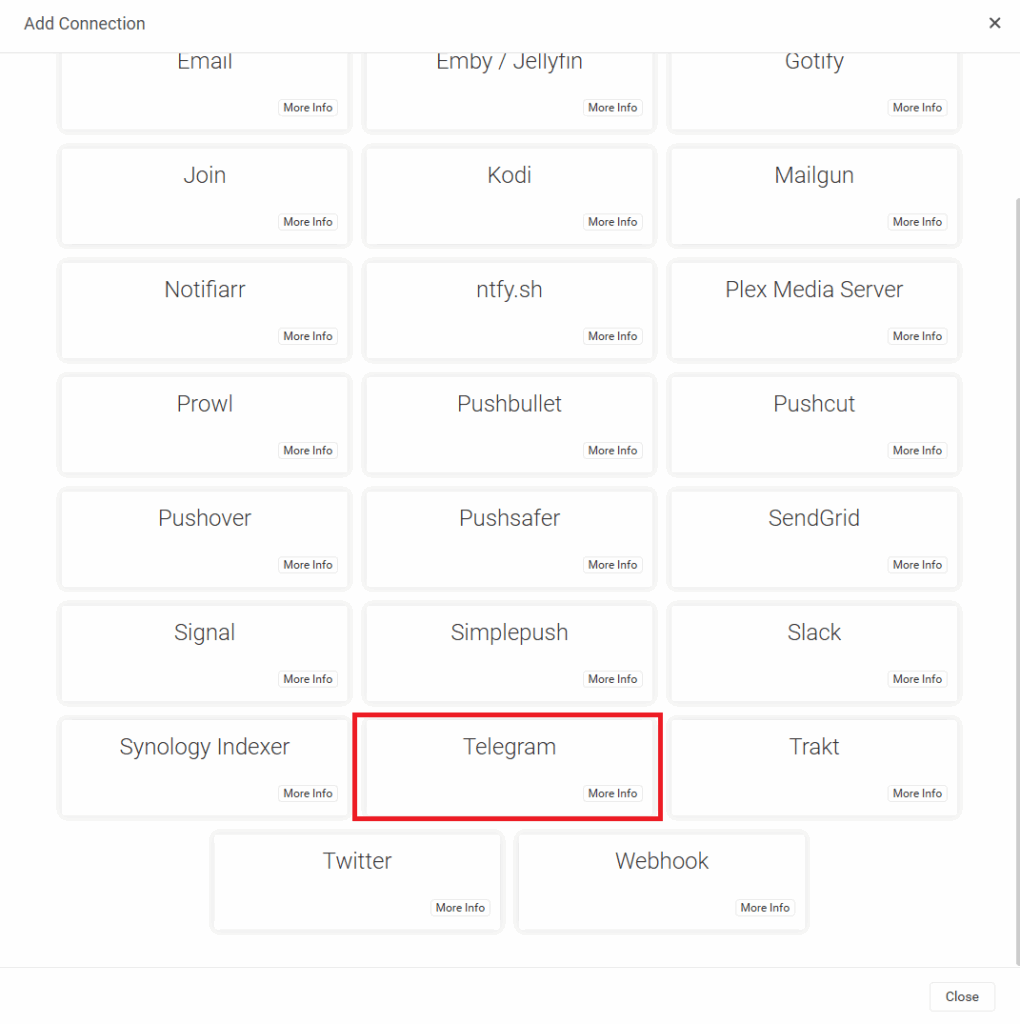
Task: Select the Trakt connection card
Action: tap(814, 767)
